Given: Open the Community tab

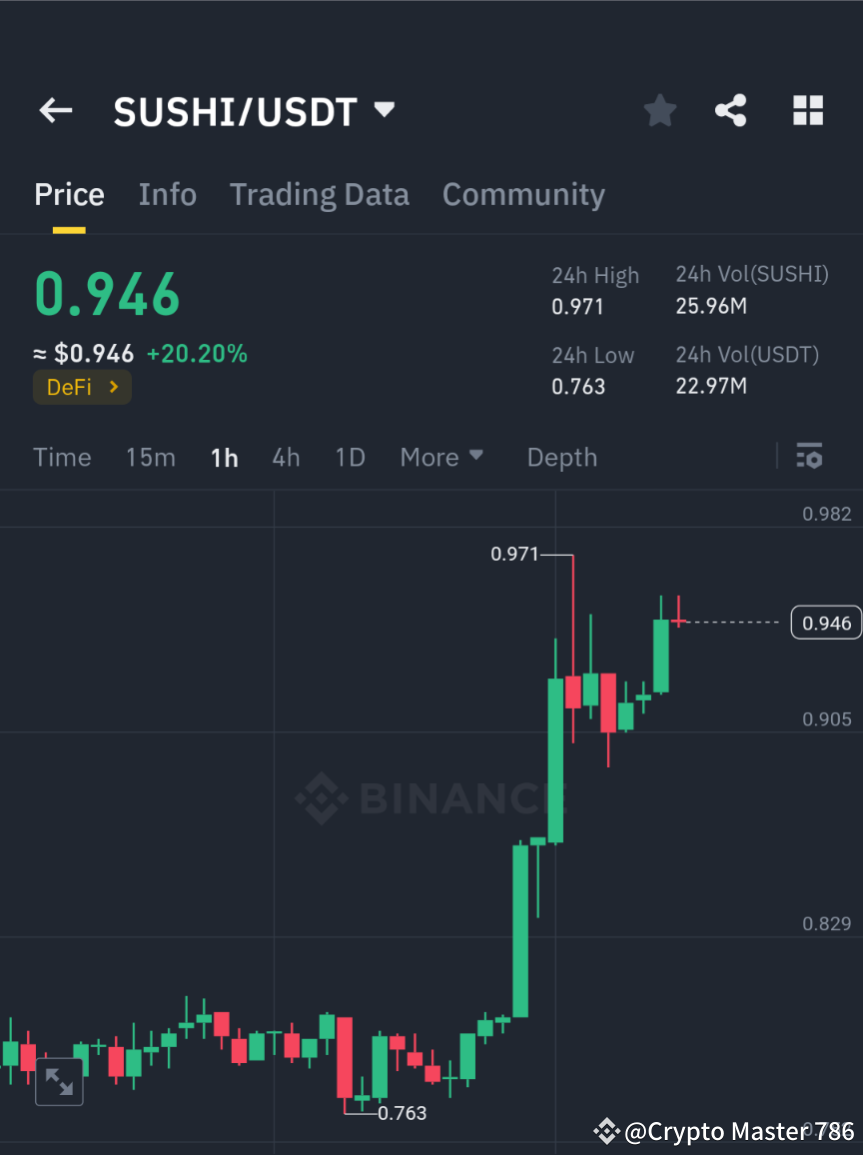Looking at the screenshot, I should (523, 194).
